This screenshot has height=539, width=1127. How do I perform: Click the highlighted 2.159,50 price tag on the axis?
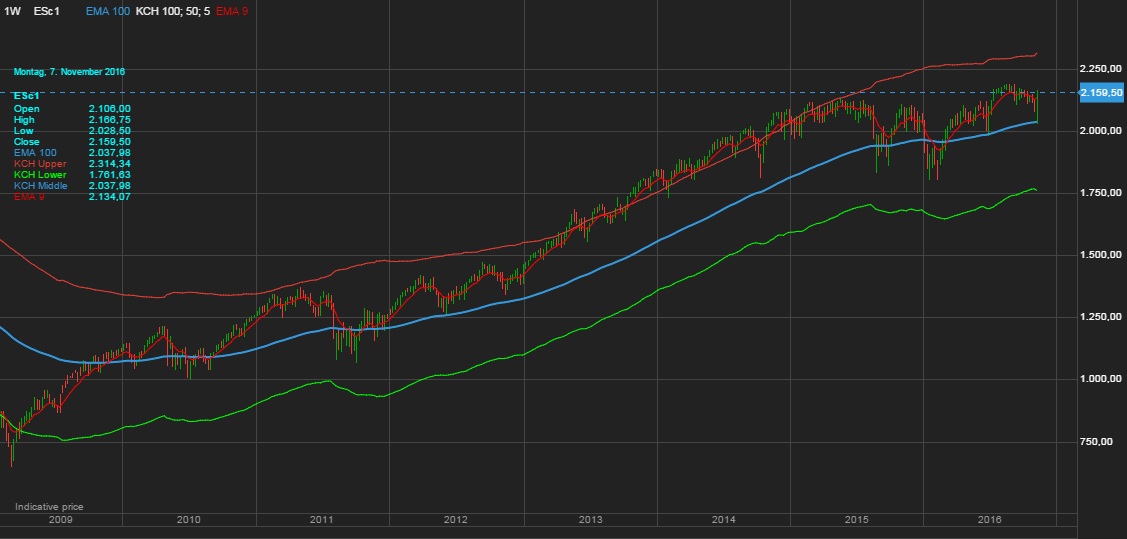tap(1102, 93)
